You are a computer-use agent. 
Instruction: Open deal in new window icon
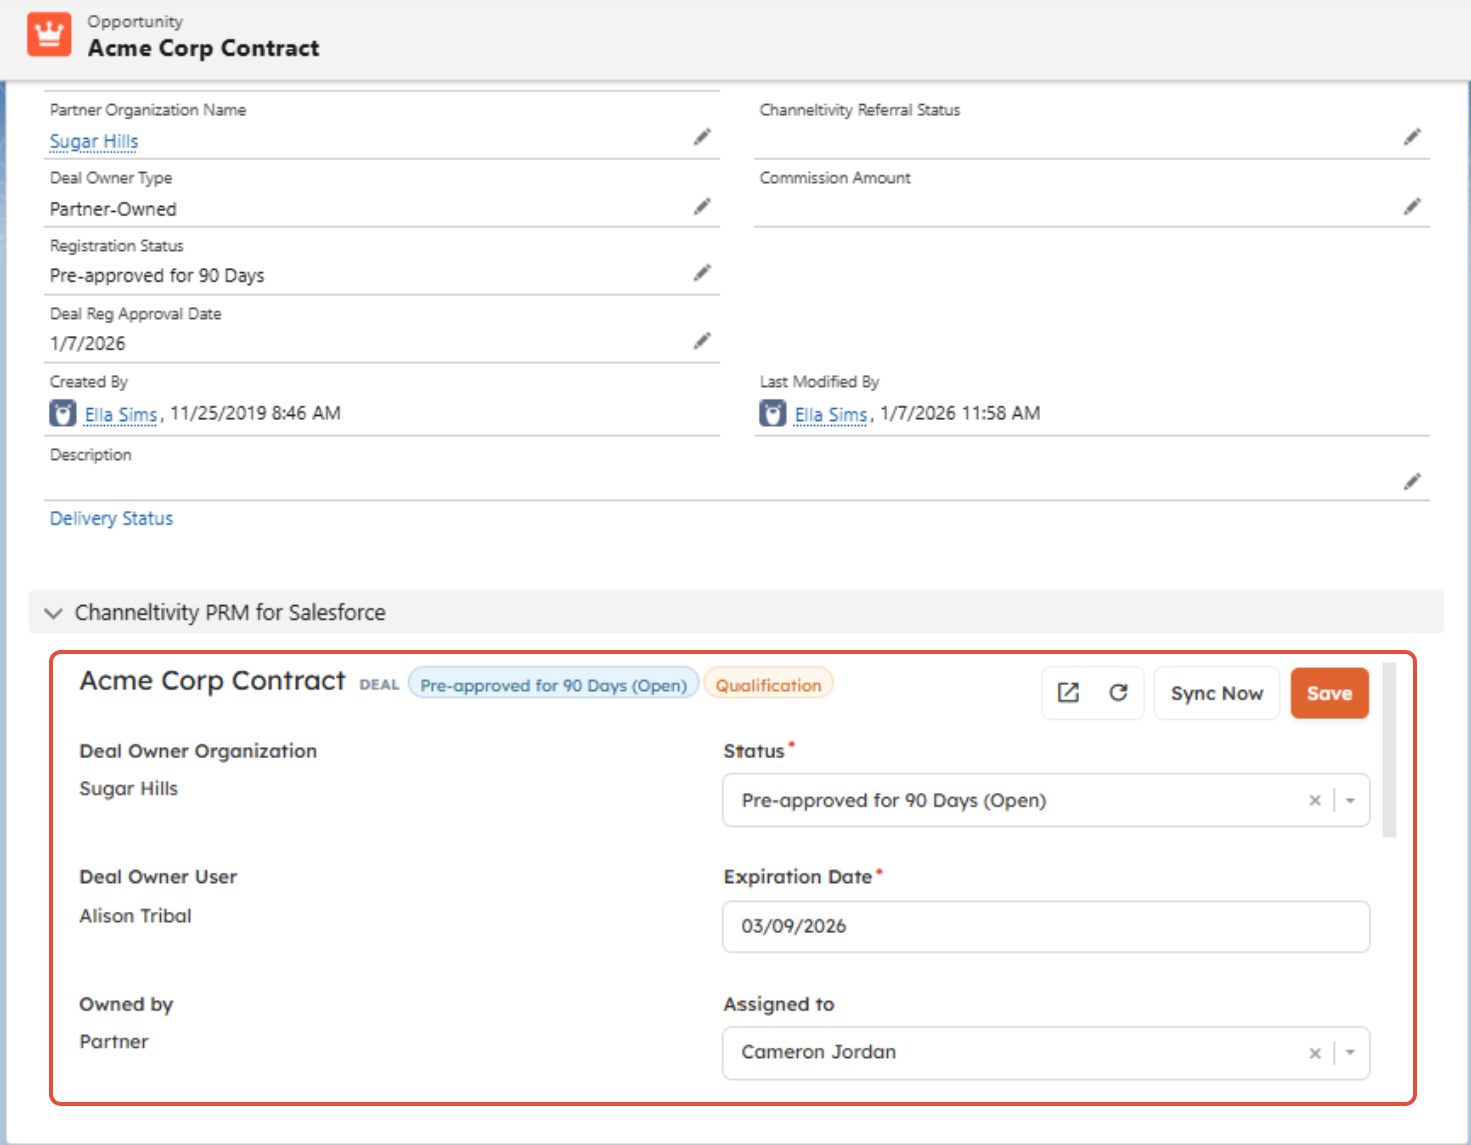click(x=1068, y=693)
